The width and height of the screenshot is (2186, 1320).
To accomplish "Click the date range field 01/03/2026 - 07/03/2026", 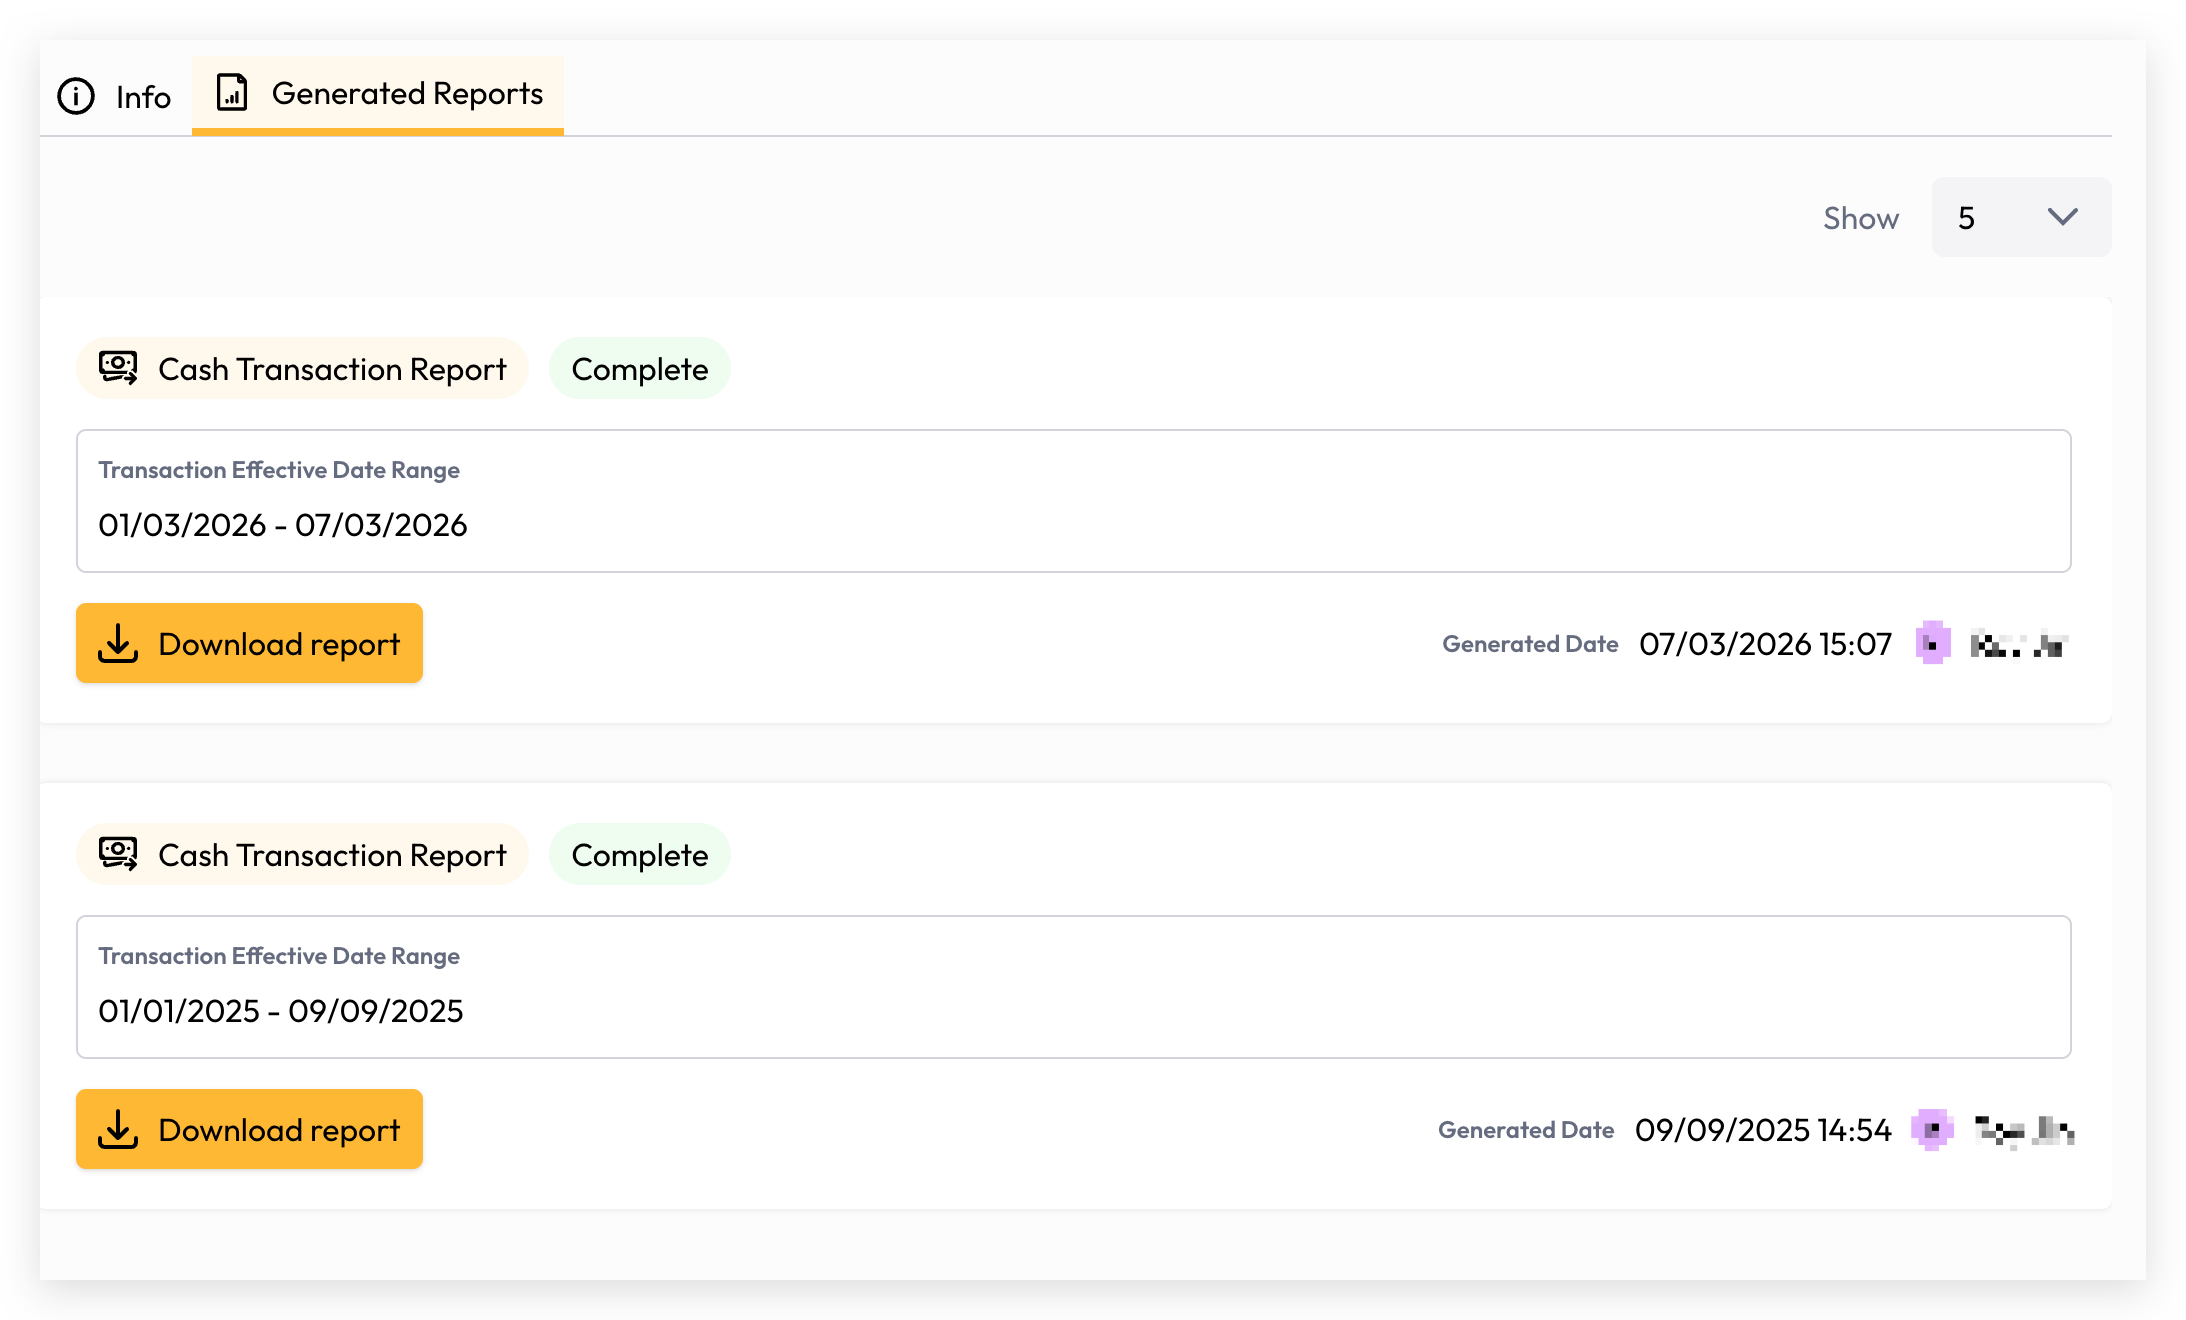I will pos(1074,501).
